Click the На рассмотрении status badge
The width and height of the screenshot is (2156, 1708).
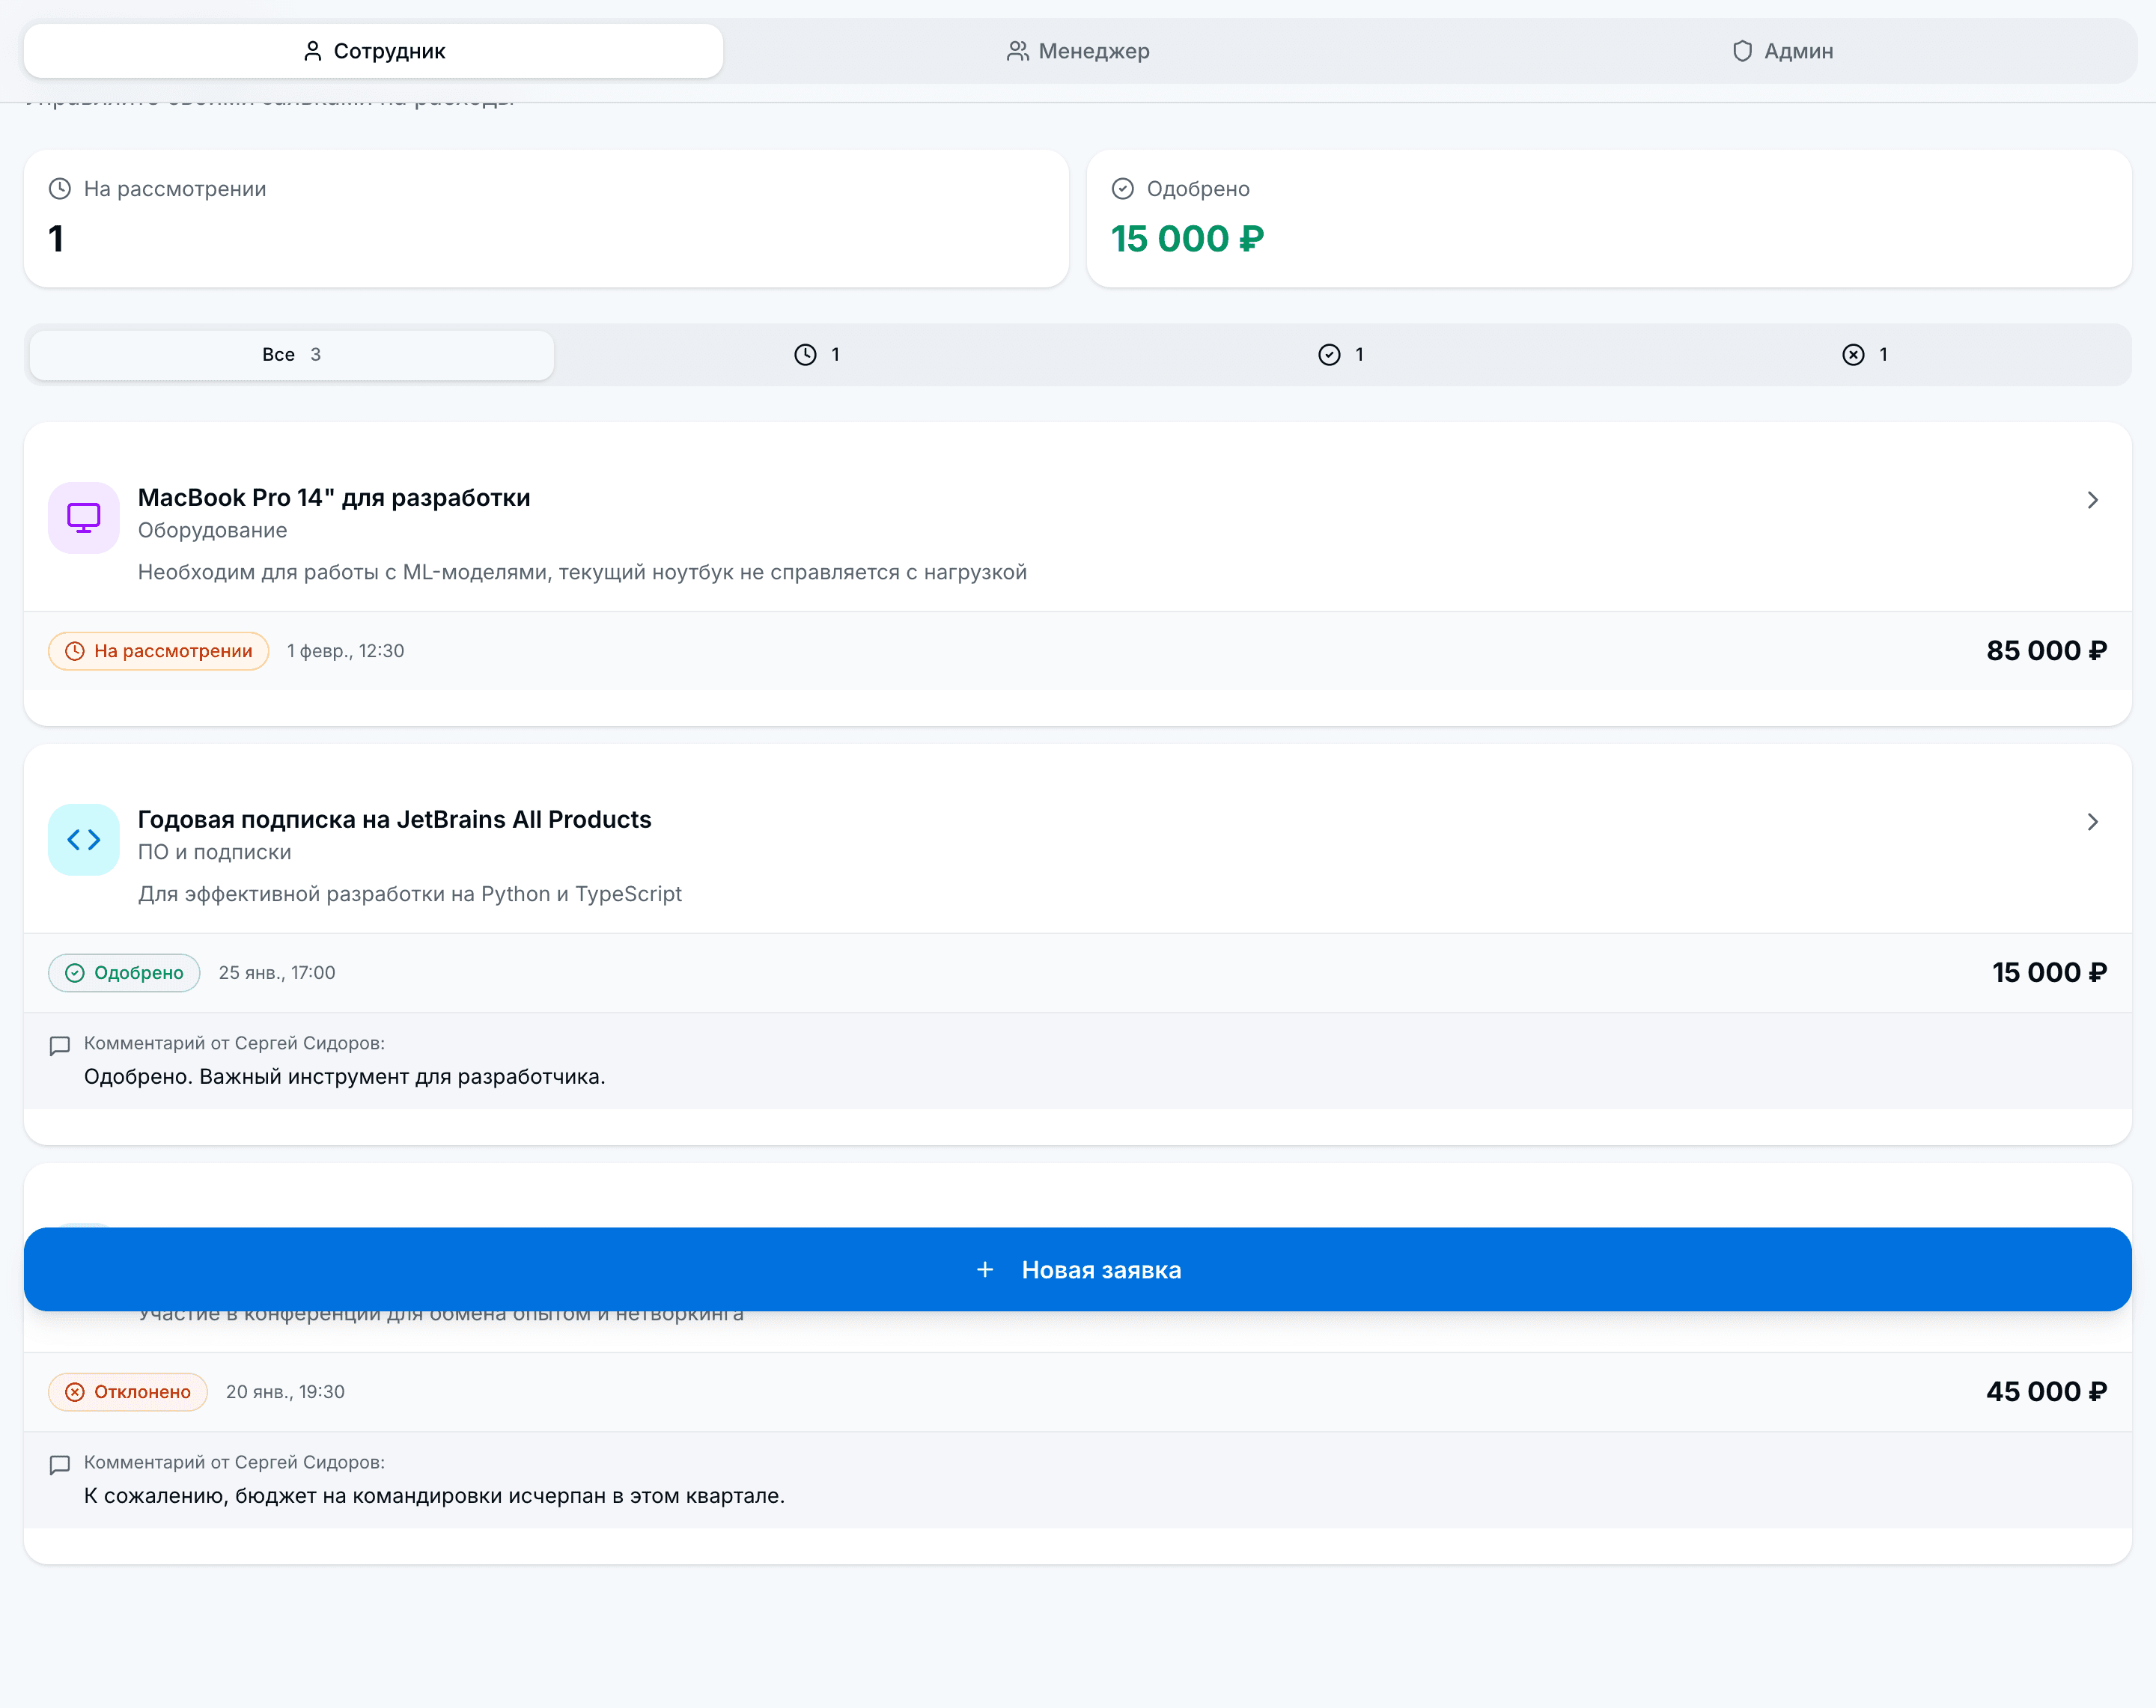point(158,651)
